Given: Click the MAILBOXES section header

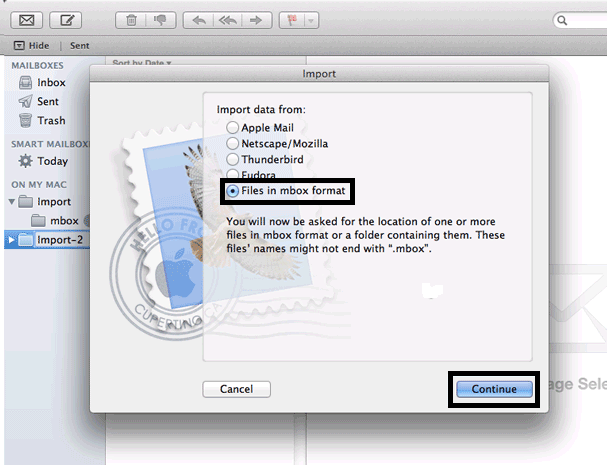Looking at the screenshot, I should coord(37,65).
